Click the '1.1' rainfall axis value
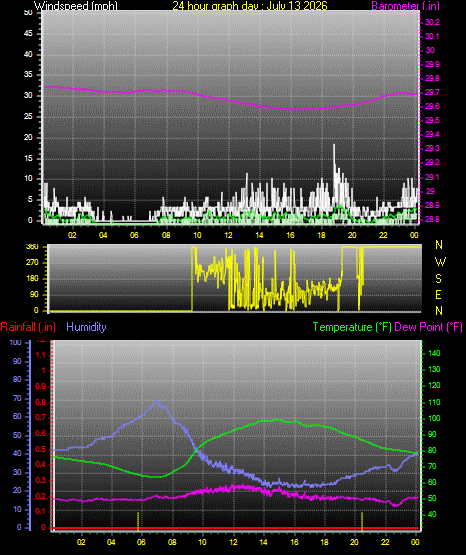Image resolution: width=466 pixels, height=555 pixels. tap(41, 355)
